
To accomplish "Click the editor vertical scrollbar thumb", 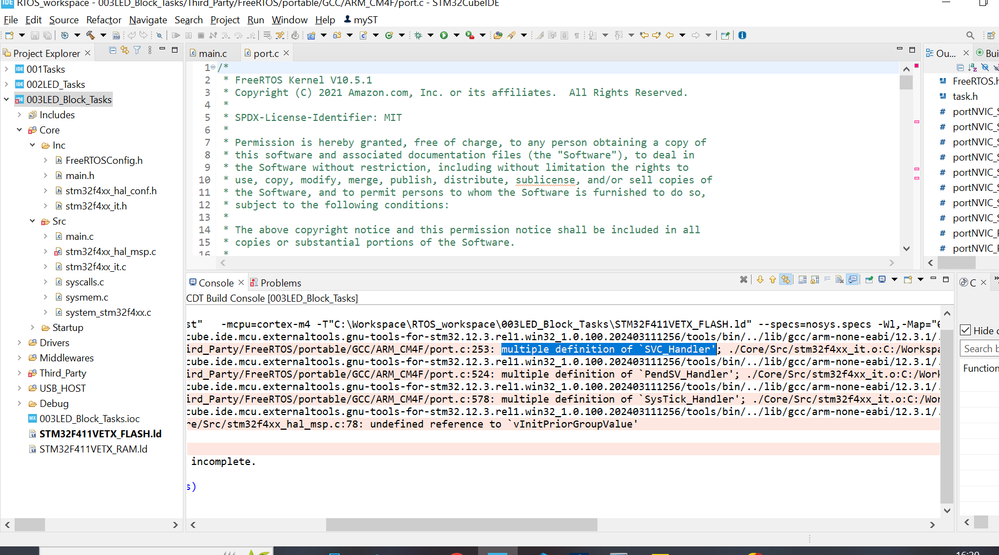I will click(906, 82).
